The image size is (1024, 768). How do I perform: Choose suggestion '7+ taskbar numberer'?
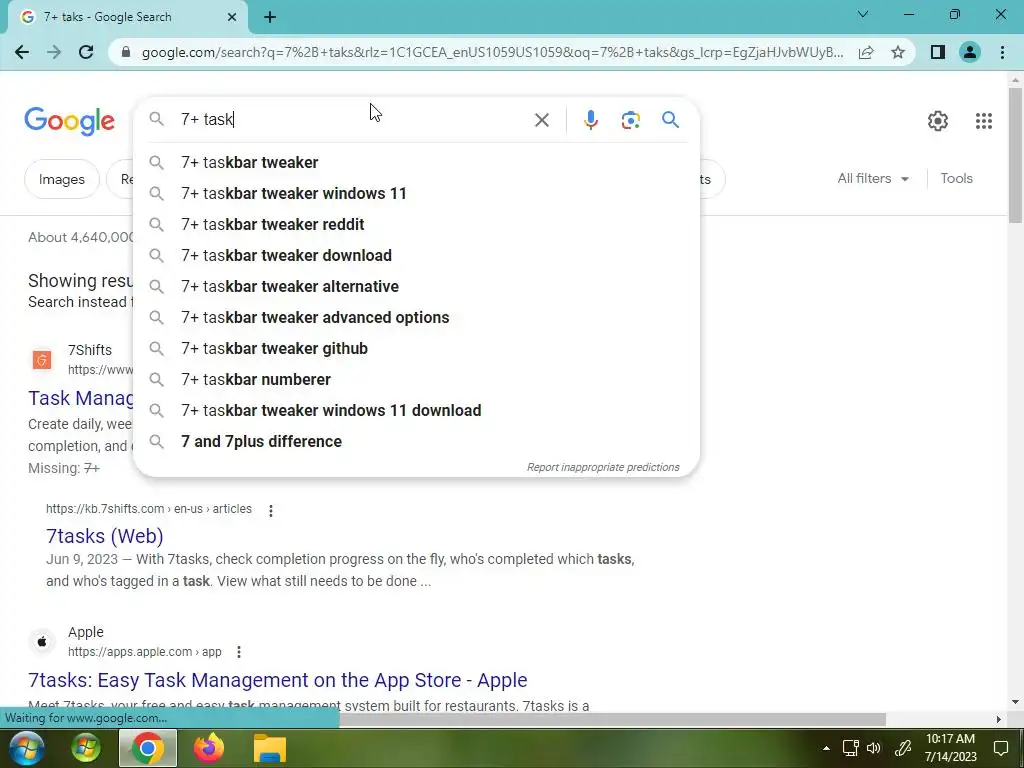[416, 379]
